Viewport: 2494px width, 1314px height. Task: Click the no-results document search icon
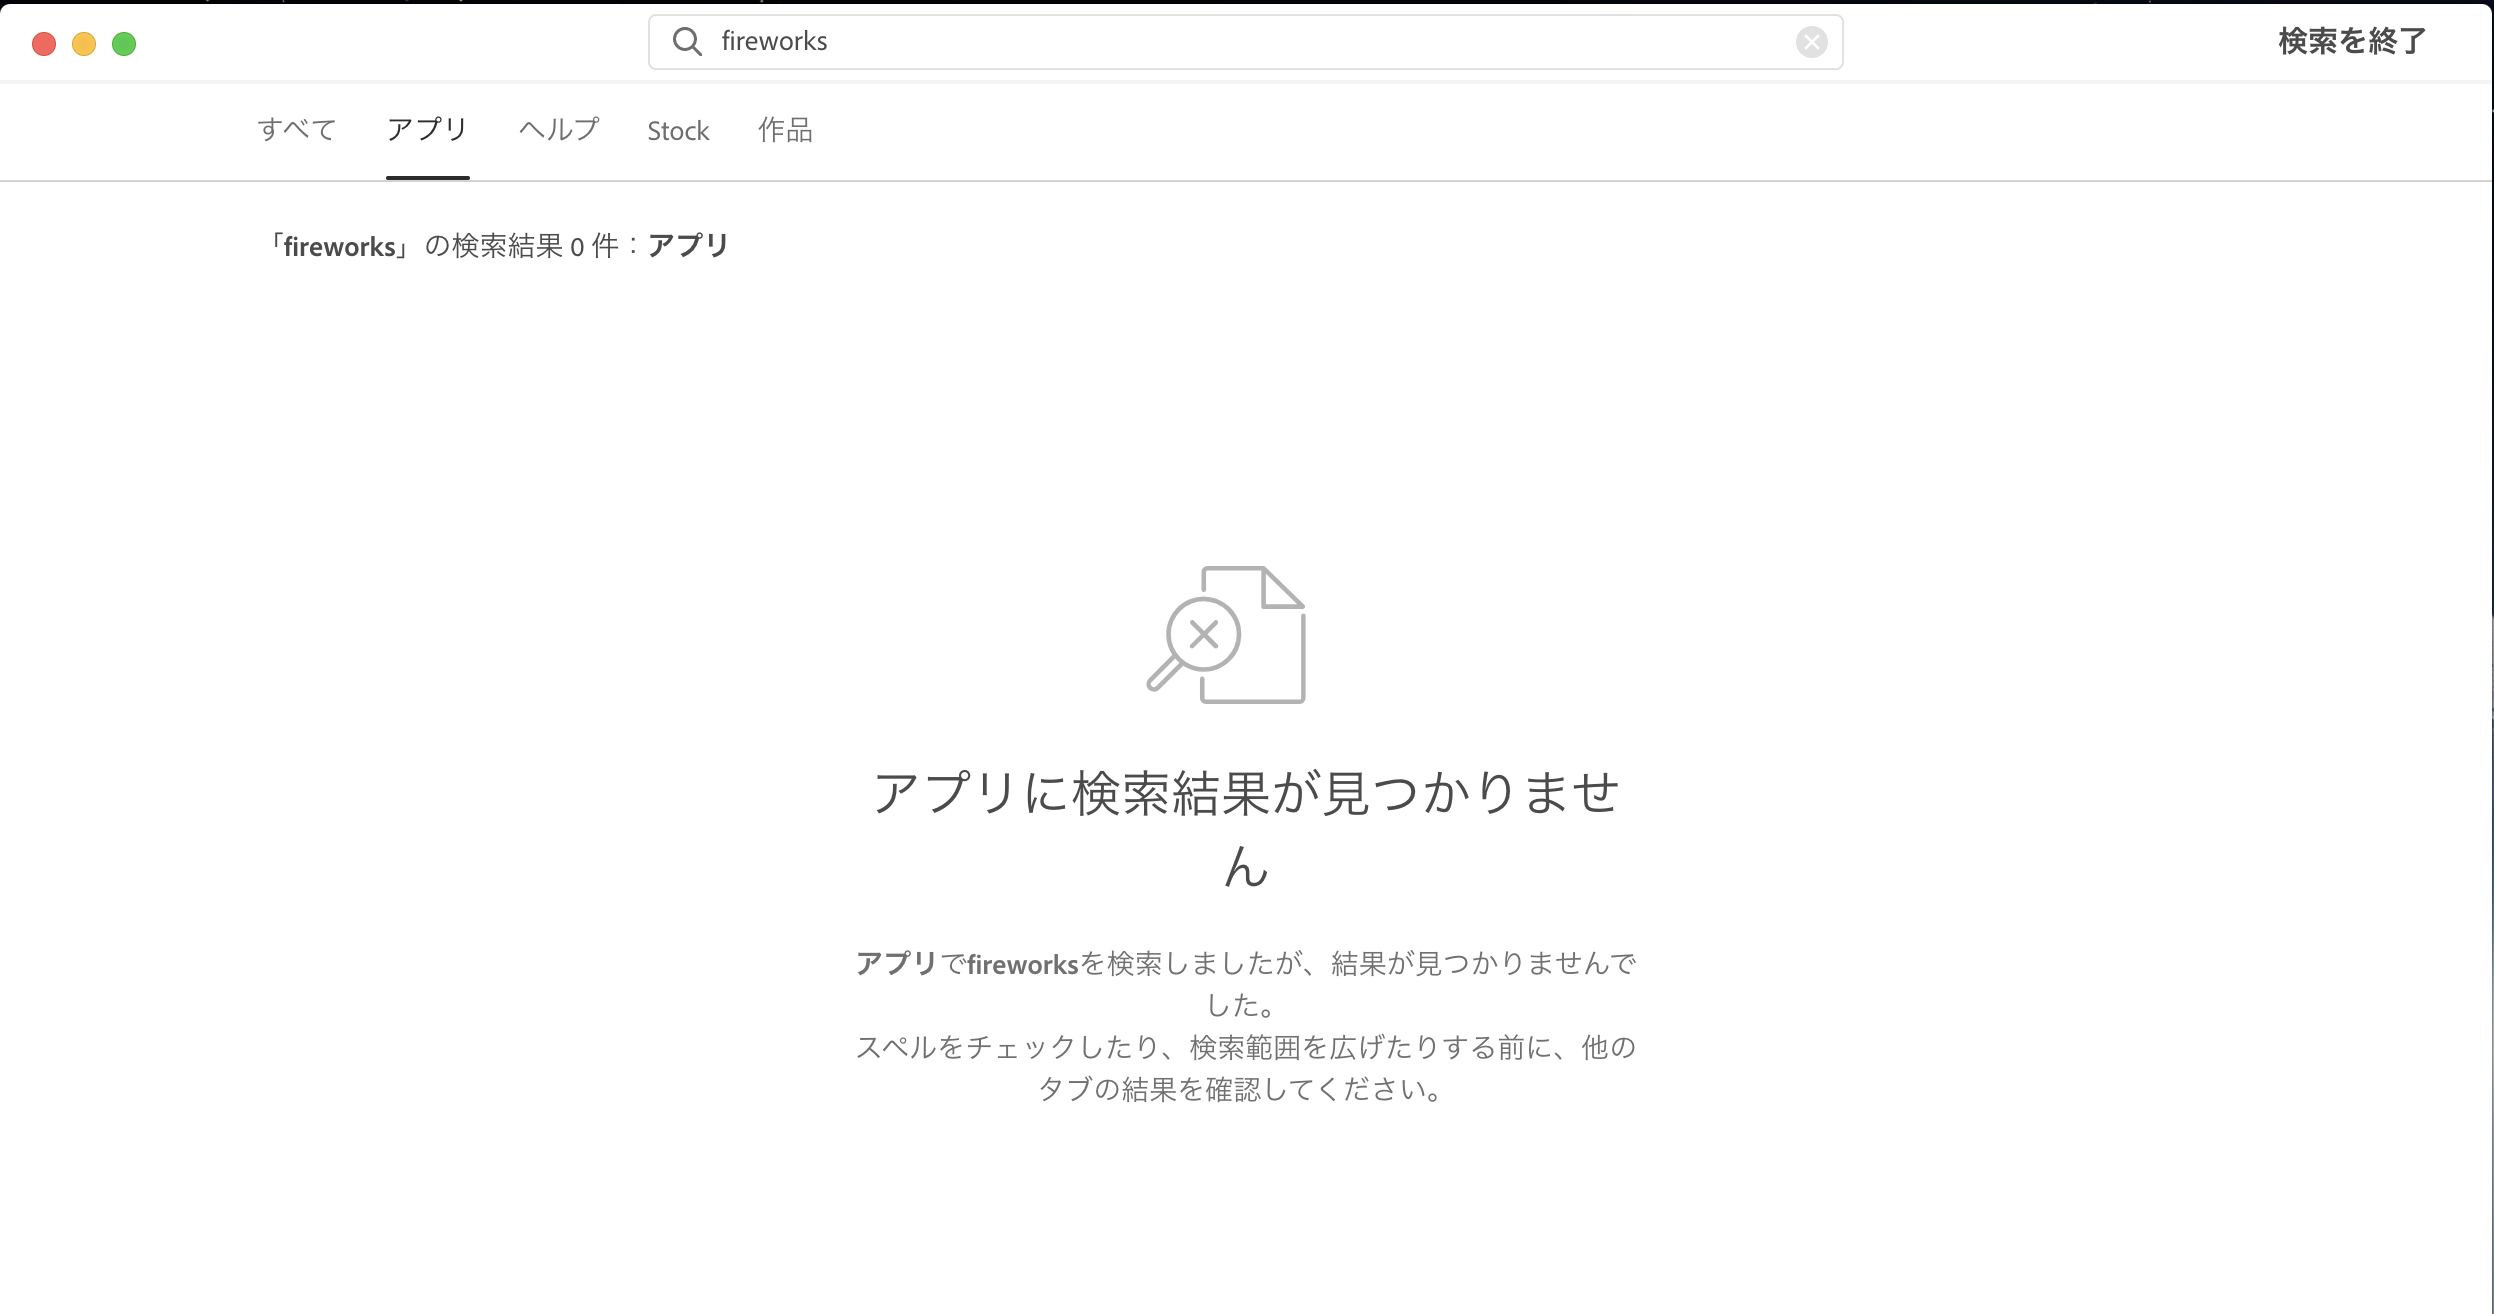(x=1226, y=634)
